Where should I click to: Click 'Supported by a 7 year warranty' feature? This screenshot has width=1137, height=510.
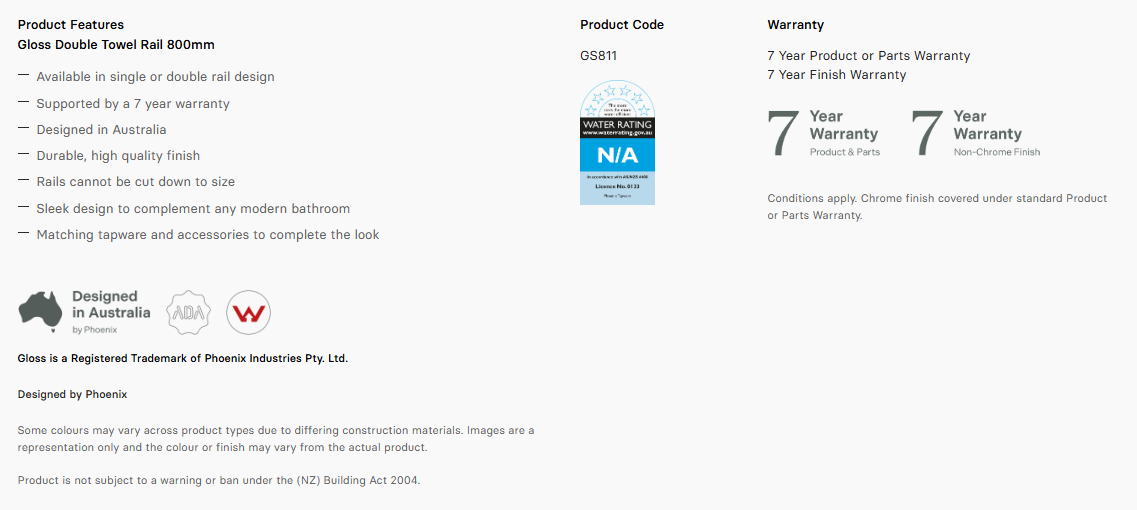[x=133, y=103]
